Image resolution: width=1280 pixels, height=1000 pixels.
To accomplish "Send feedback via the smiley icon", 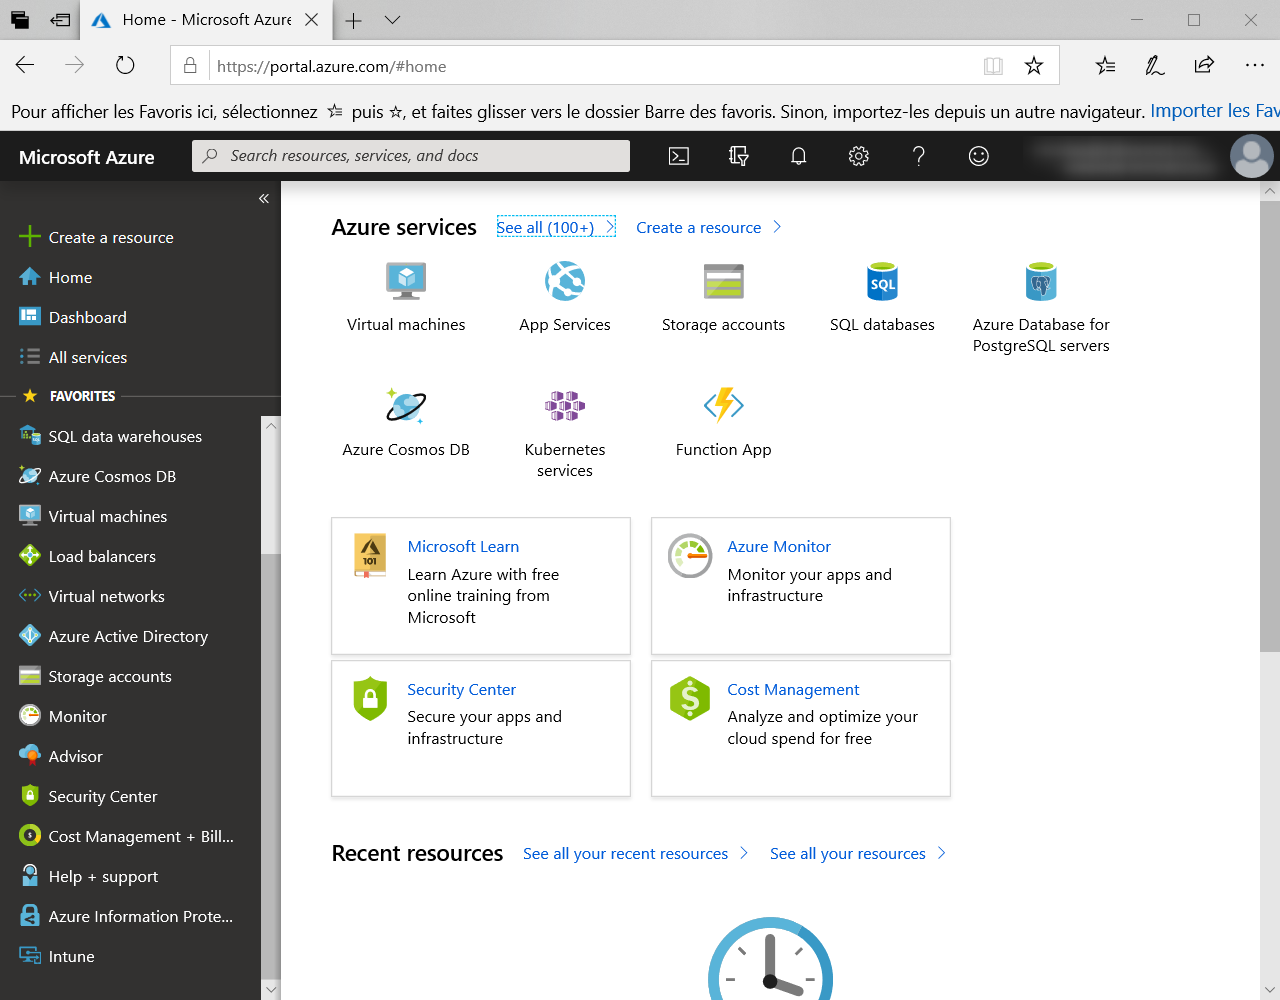I will 979,156.
